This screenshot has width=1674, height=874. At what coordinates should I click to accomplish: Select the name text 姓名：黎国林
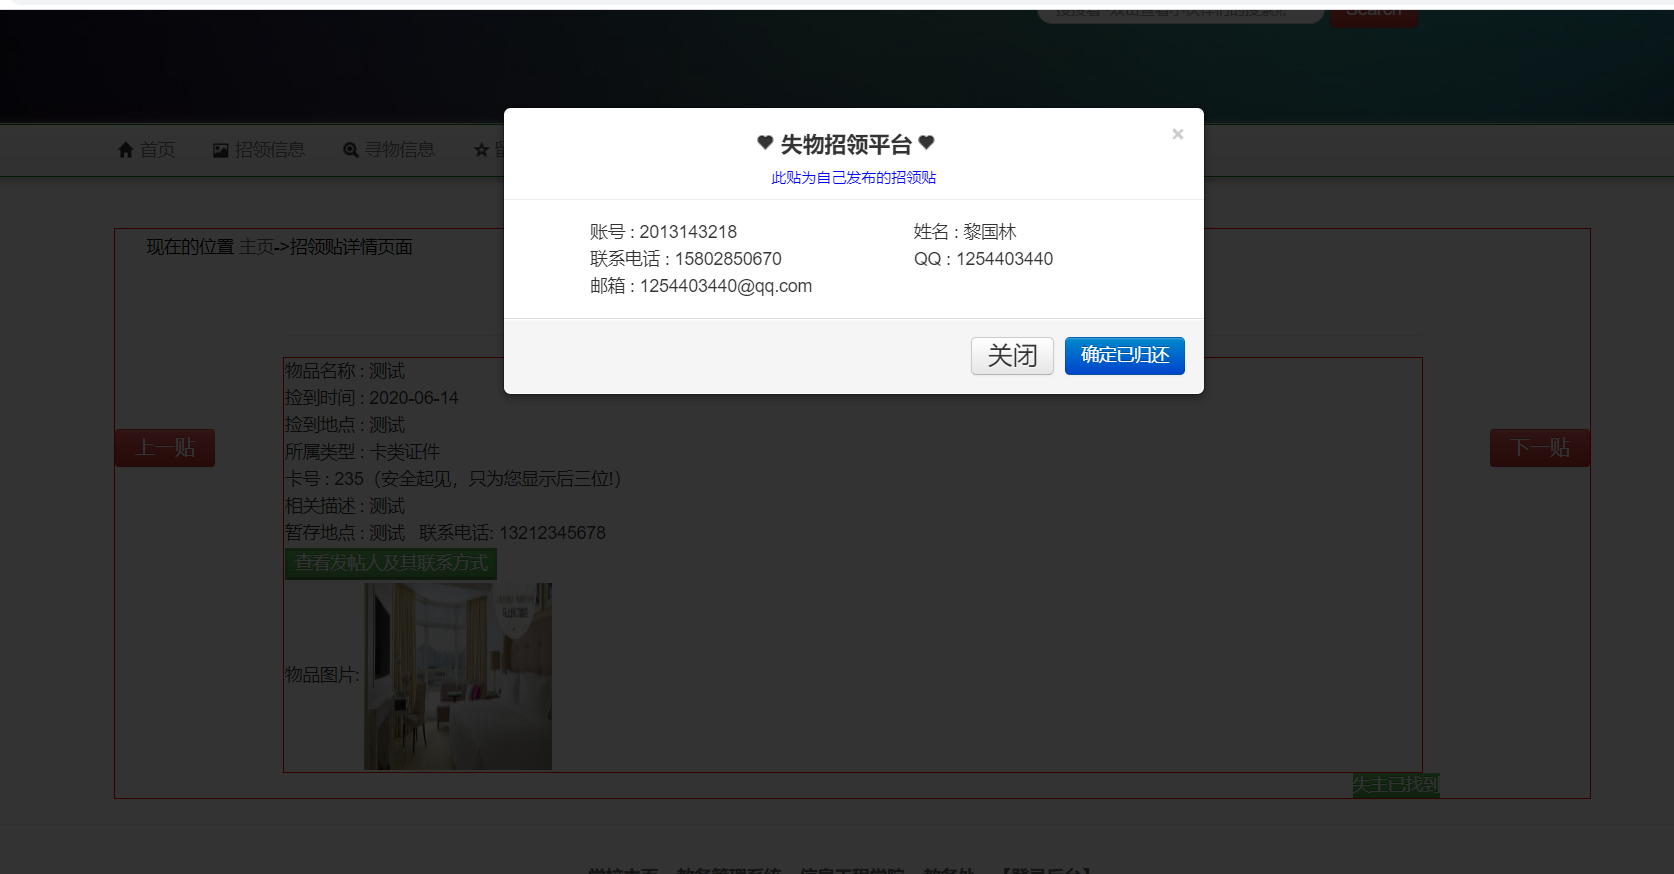pyautogui.click(x=965, y=232)
